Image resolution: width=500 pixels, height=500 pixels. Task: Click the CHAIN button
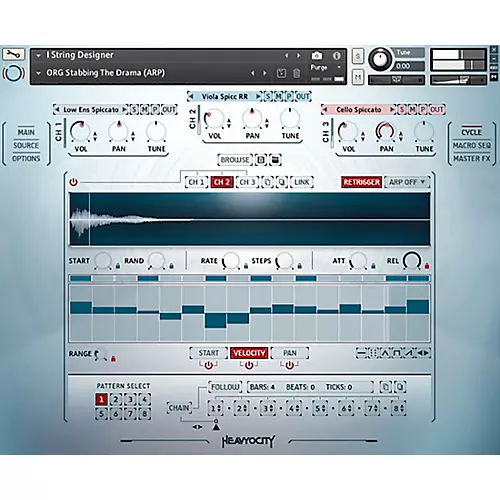(x=179, y=408)
